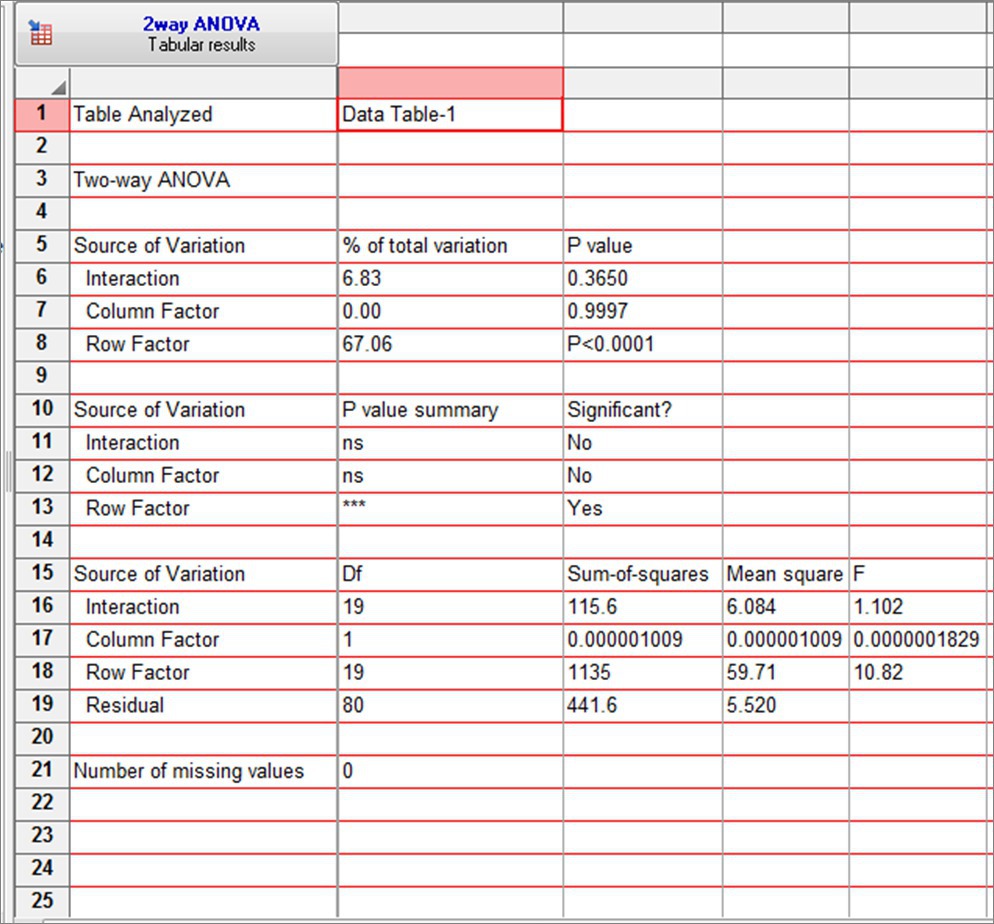Click the '% of total variation' header cell
This screenshot has width=994, height=924.
450,245
